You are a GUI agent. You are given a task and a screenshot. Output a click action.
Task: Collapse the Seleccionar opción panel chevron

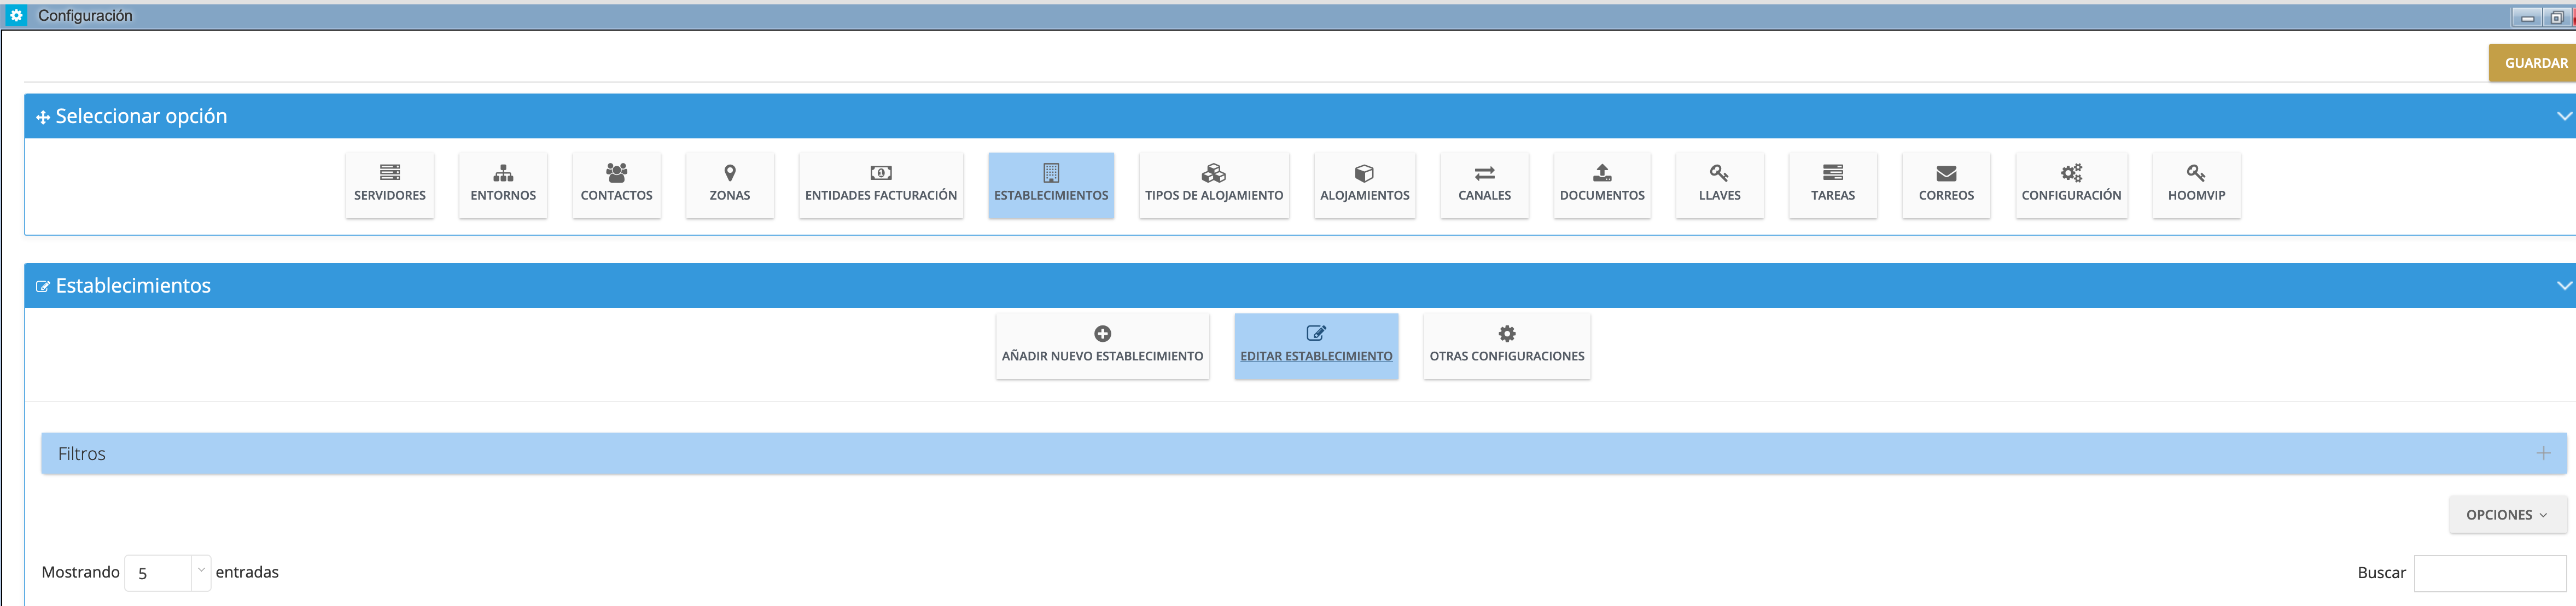(x=2563, y=116)
